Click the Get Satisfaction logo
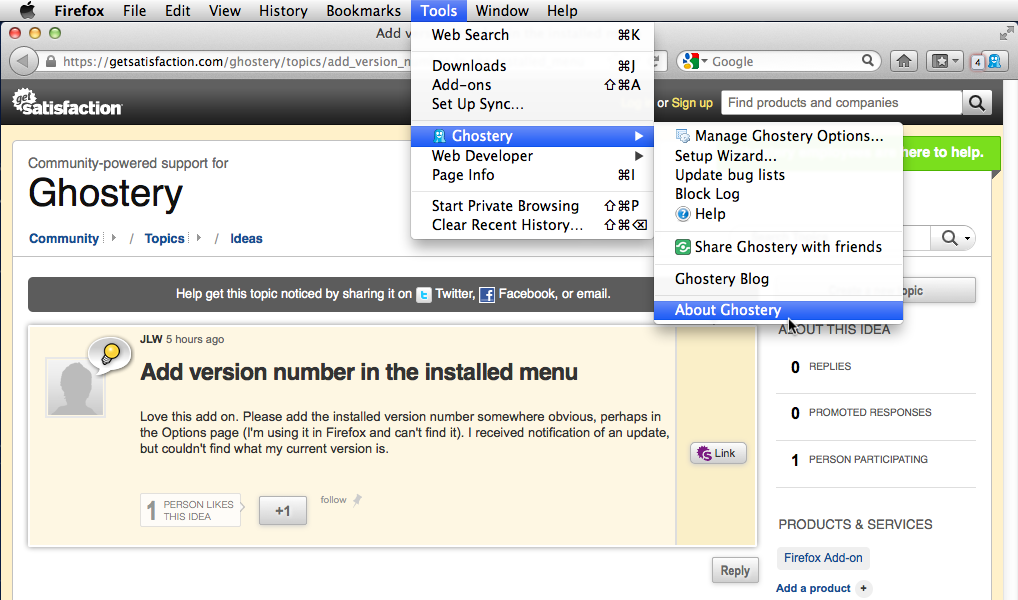1018x600 pixels. pyautogui.click(x=66, y=103)
